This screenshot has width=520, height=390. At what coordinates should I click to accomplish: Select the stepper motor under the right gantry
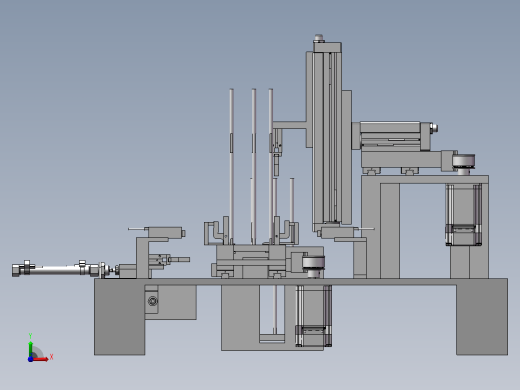[464, 215]
